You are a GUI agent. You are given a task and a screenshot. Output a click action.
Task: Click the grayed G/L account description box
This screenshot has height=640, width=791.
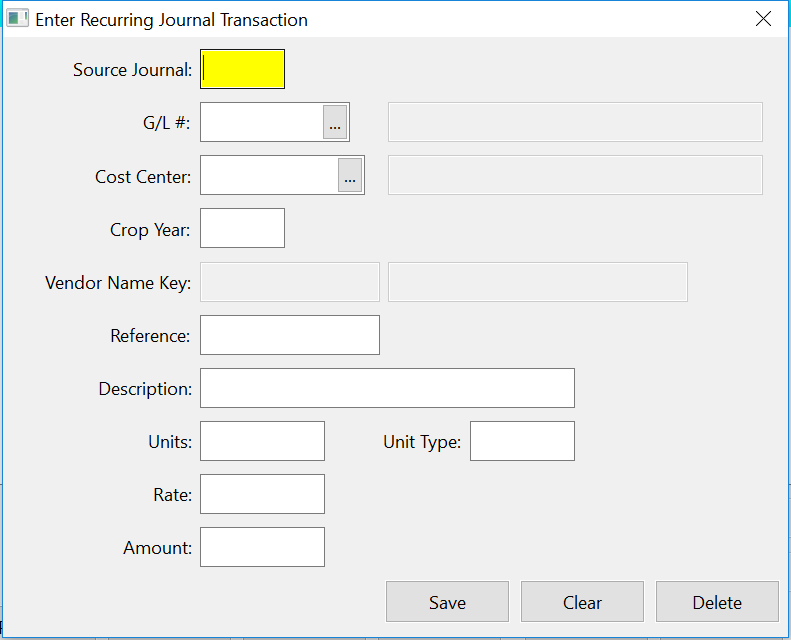point(575,122)
